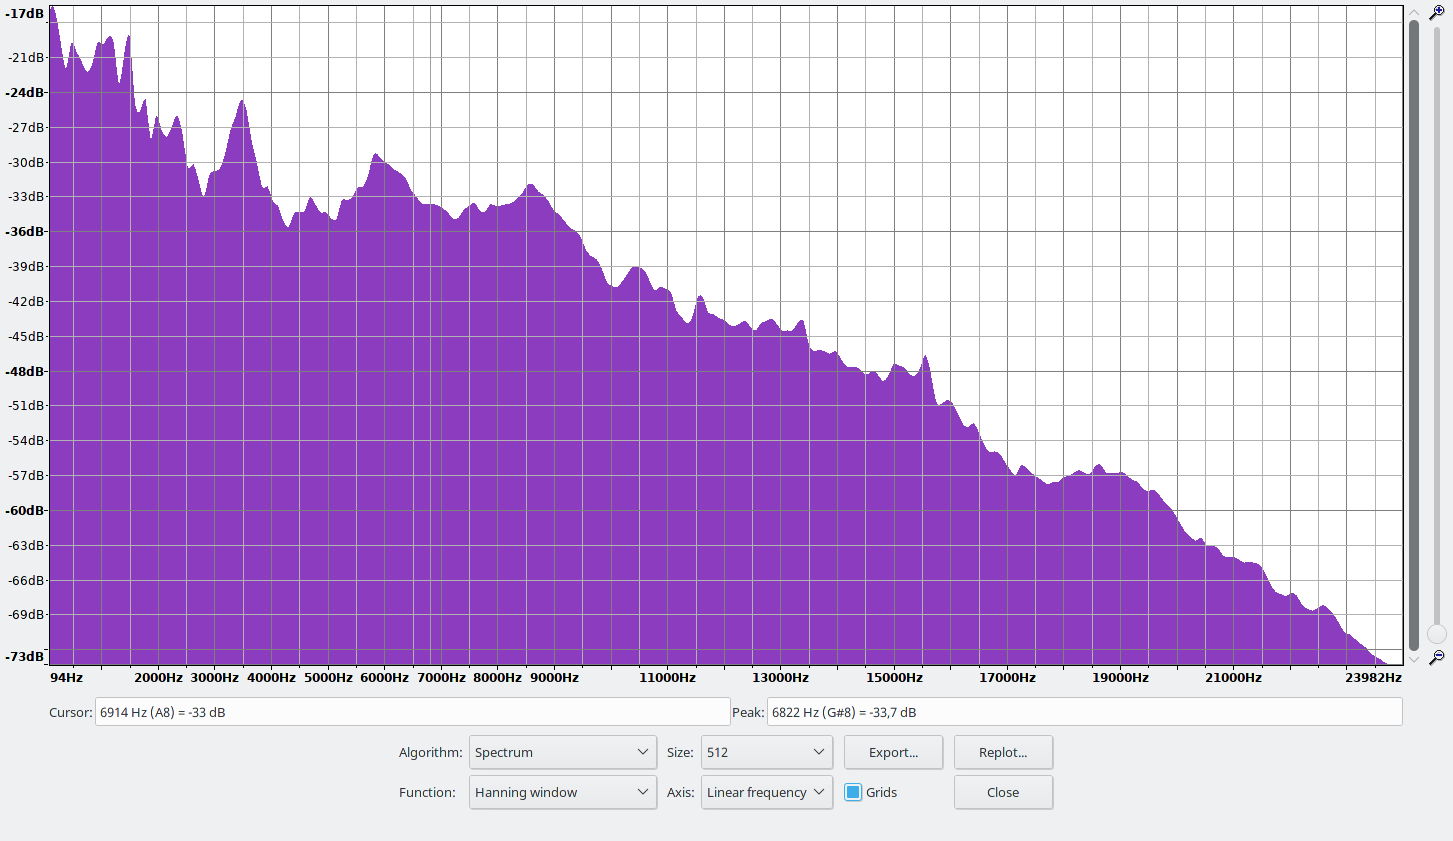Open the Function dropdown showing Hanning window
1453x841 pixels.
(x=563, y=792)
